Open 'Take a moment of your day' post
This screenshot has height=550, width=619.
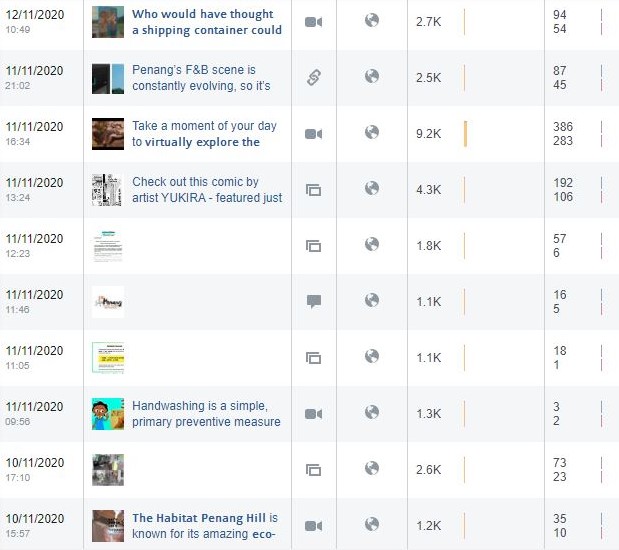point(204,134)
